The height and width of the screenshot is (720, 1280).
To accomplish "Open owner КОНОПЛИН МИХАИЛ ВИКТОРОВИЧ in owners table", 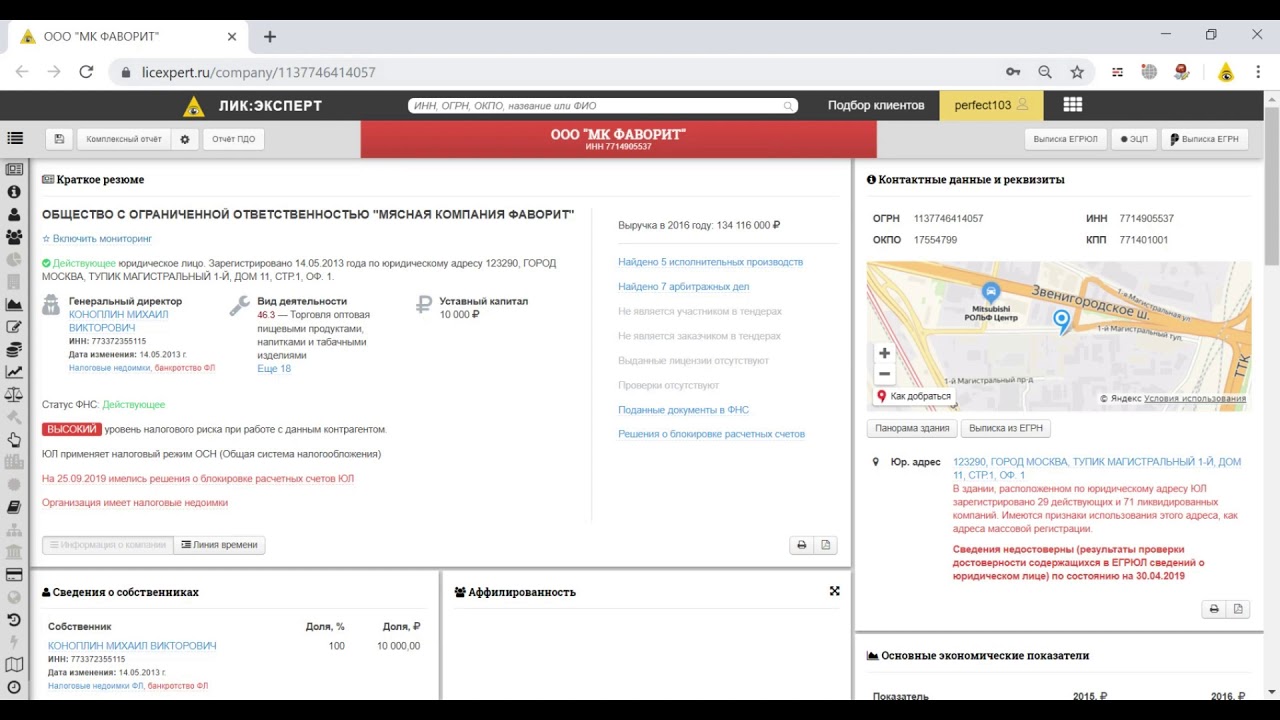I will pyautogui.click(x=132, y=646).
